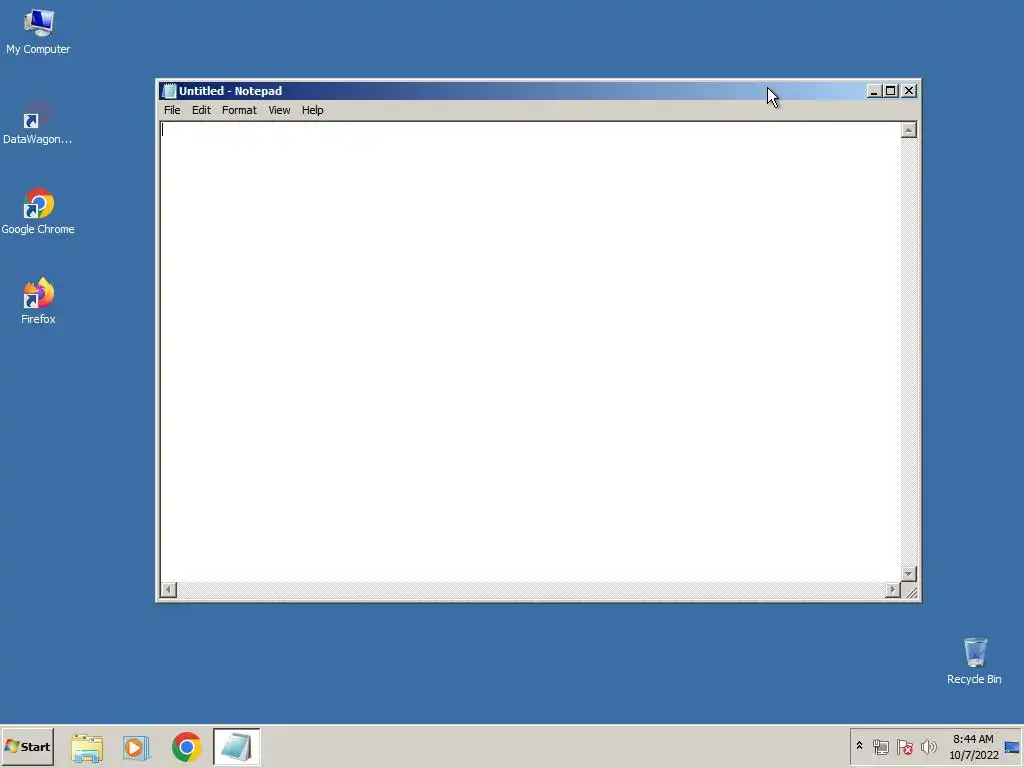Launch Chrome from the taskbar

pyautogui.click(x=186, y=747)
